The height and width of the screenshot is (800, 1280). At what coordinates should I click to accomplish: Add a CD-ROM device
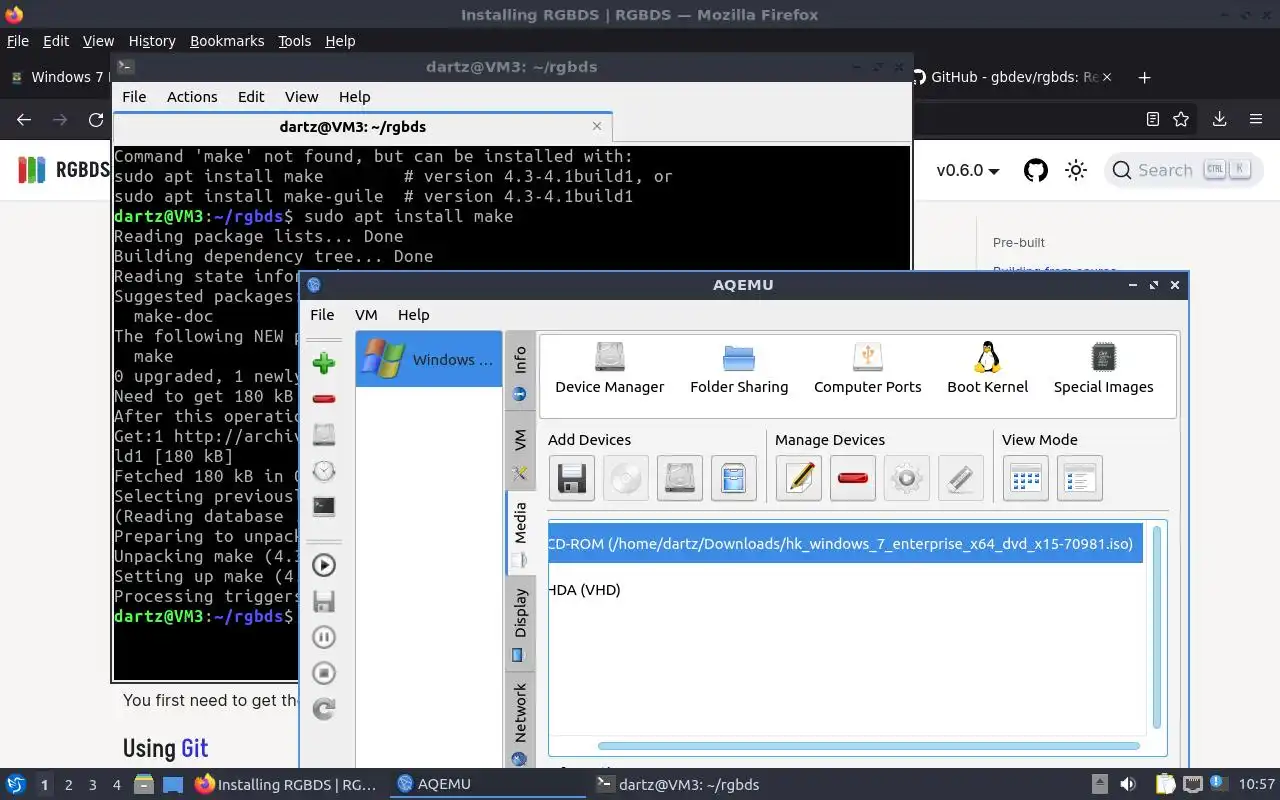[x=626, y=478]
